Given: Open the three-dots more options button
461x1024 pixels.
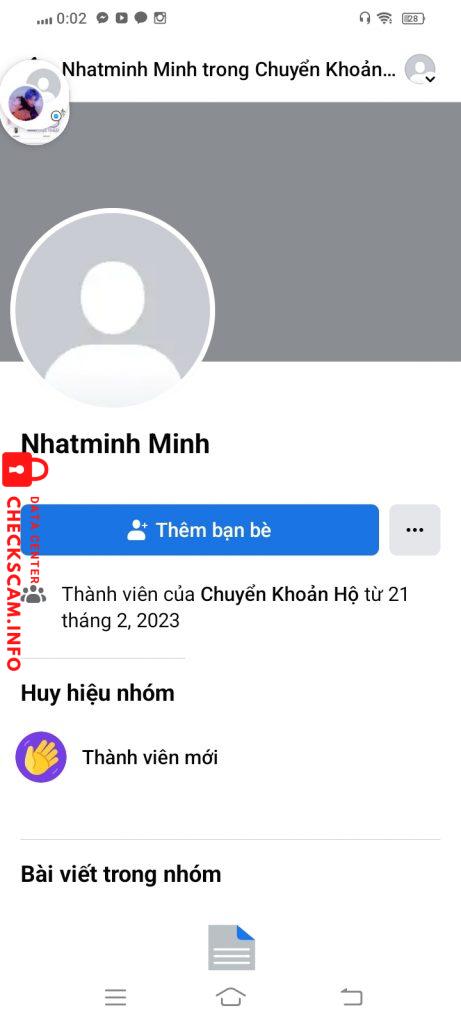Looking at the screenshot, I should tap(415, 530).
